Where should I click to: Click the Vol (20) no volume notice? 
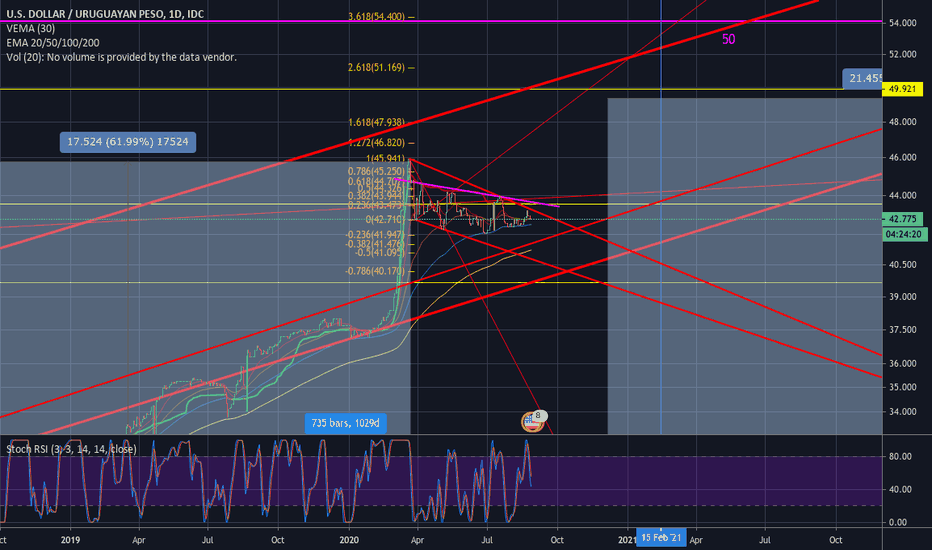(x=121, y=57)
